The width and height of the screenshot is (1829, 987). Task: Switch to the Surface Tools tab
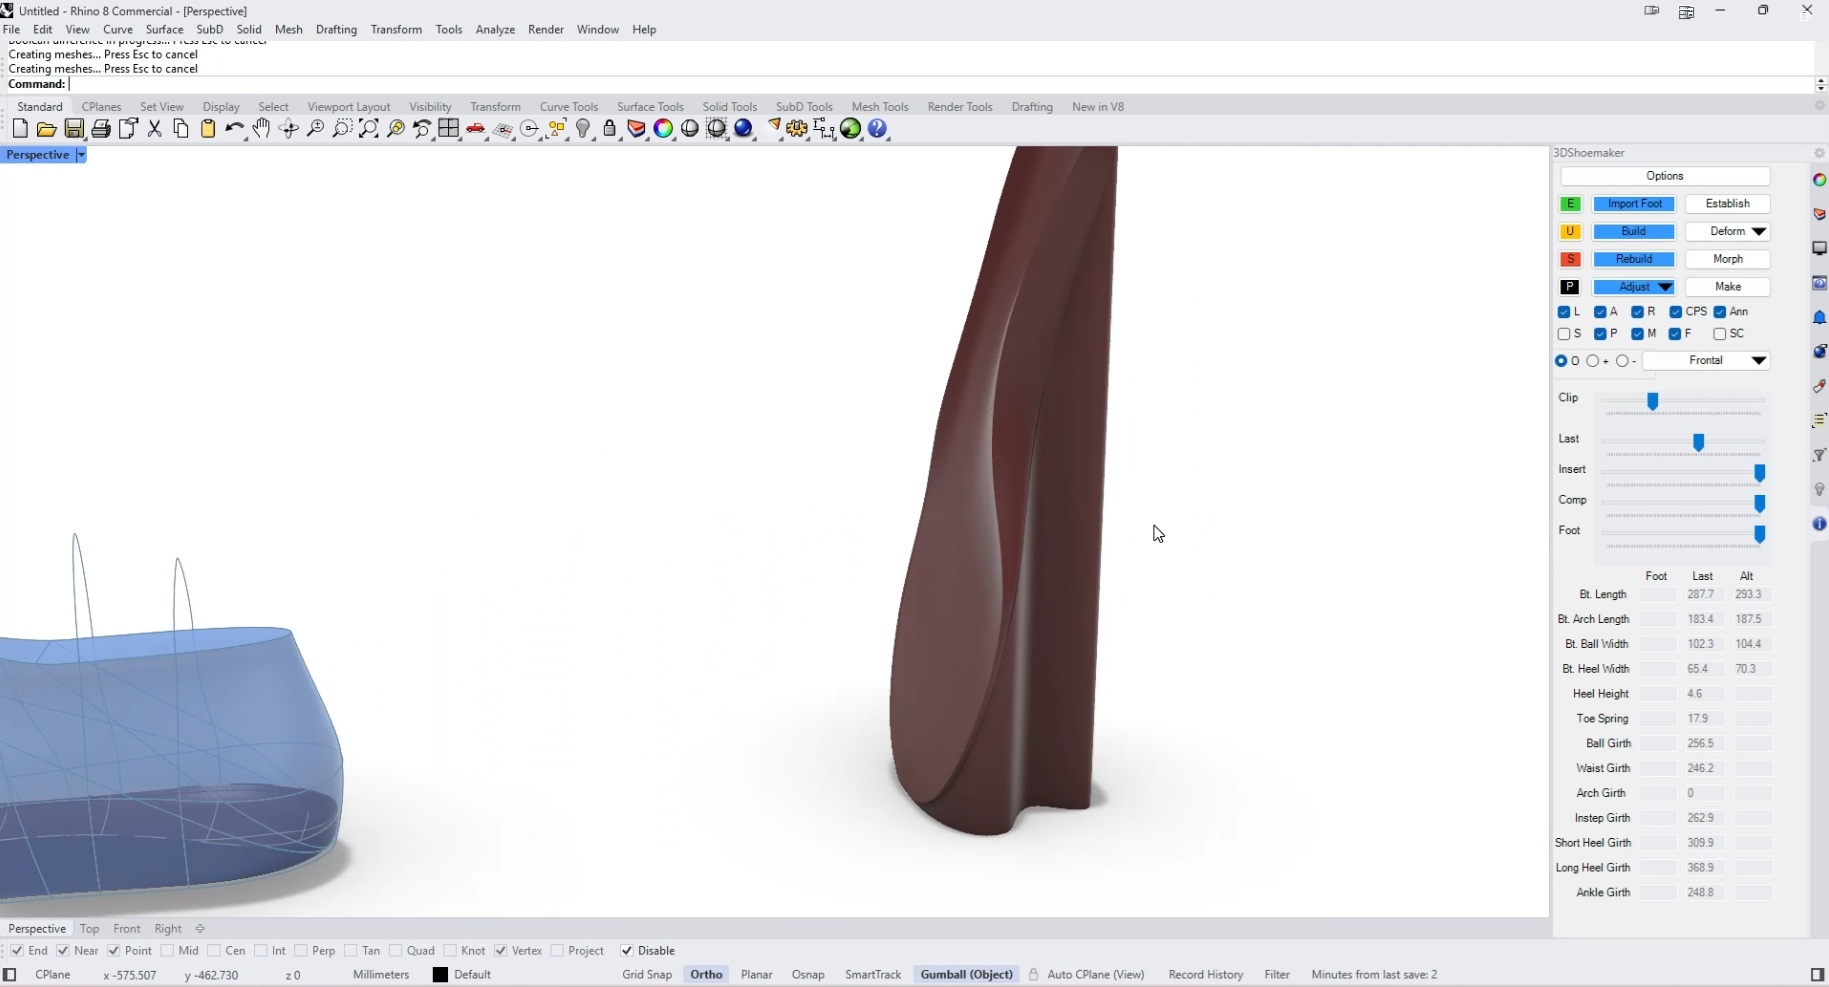tap(650, 107)
